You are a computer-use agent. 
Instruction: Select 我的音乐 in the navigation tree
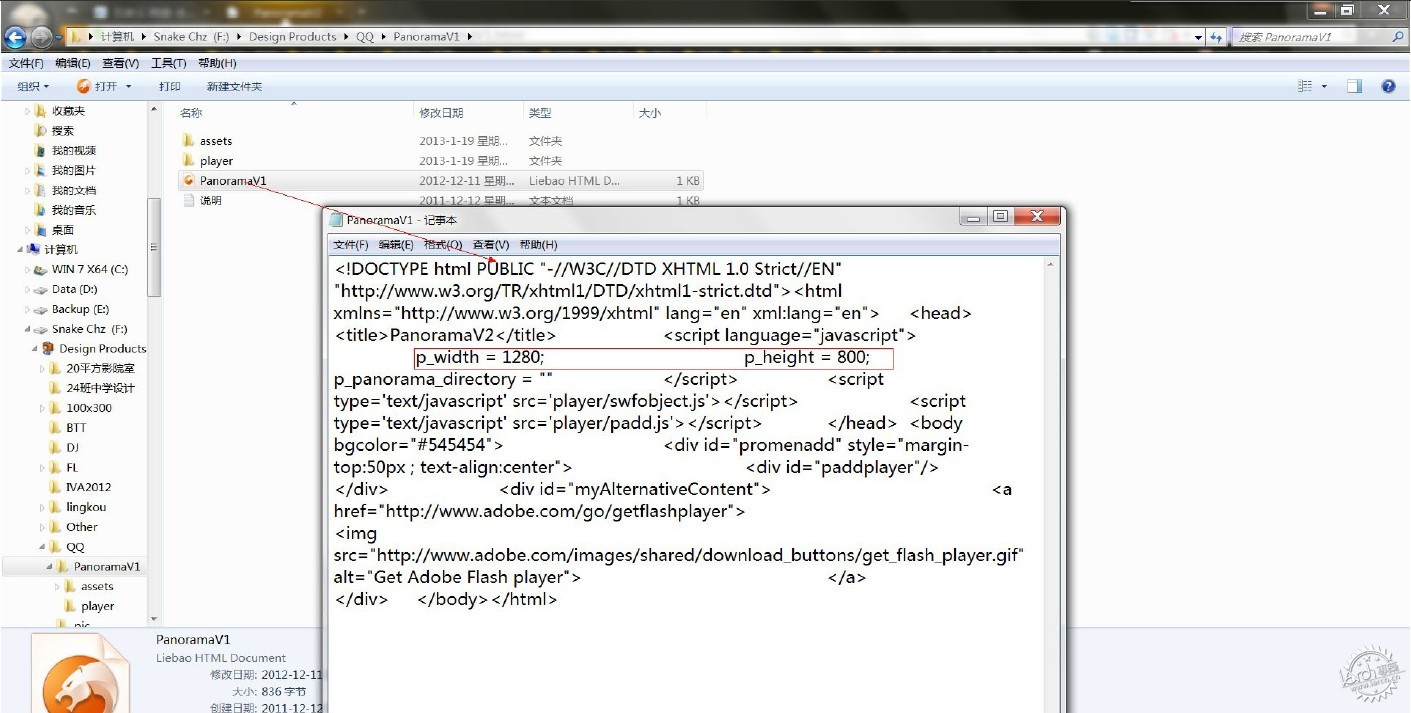(x=73, y=211)
